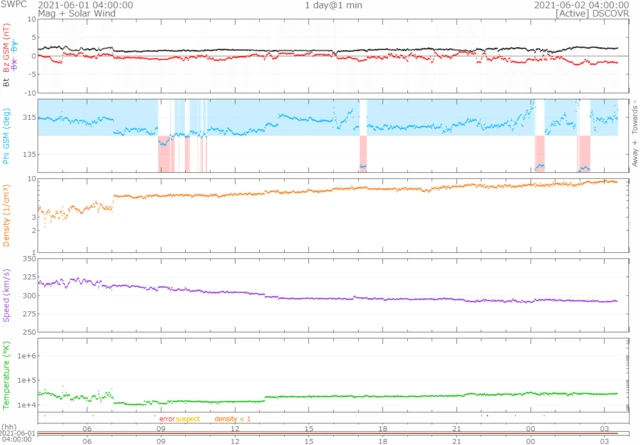Click the Temperature (°K) axis label
The width and height of the screenshot is (640, 445).
[x=7, y=376]
